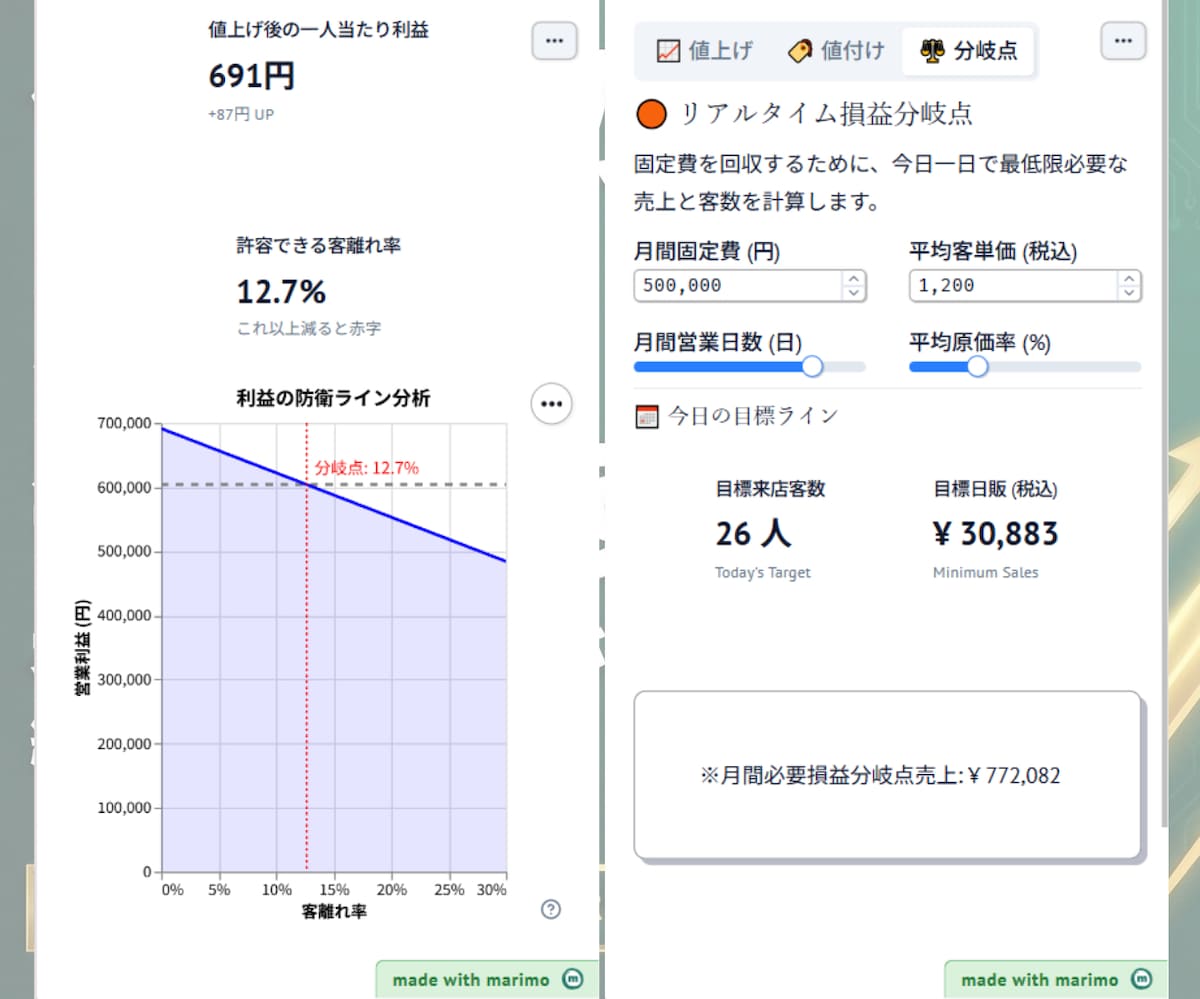Image resolution: width=1200 pixels, height=999 pixels.
Task: Open the chart's three-dot options button
Action: pyautogui.click(x=551, y=403)
